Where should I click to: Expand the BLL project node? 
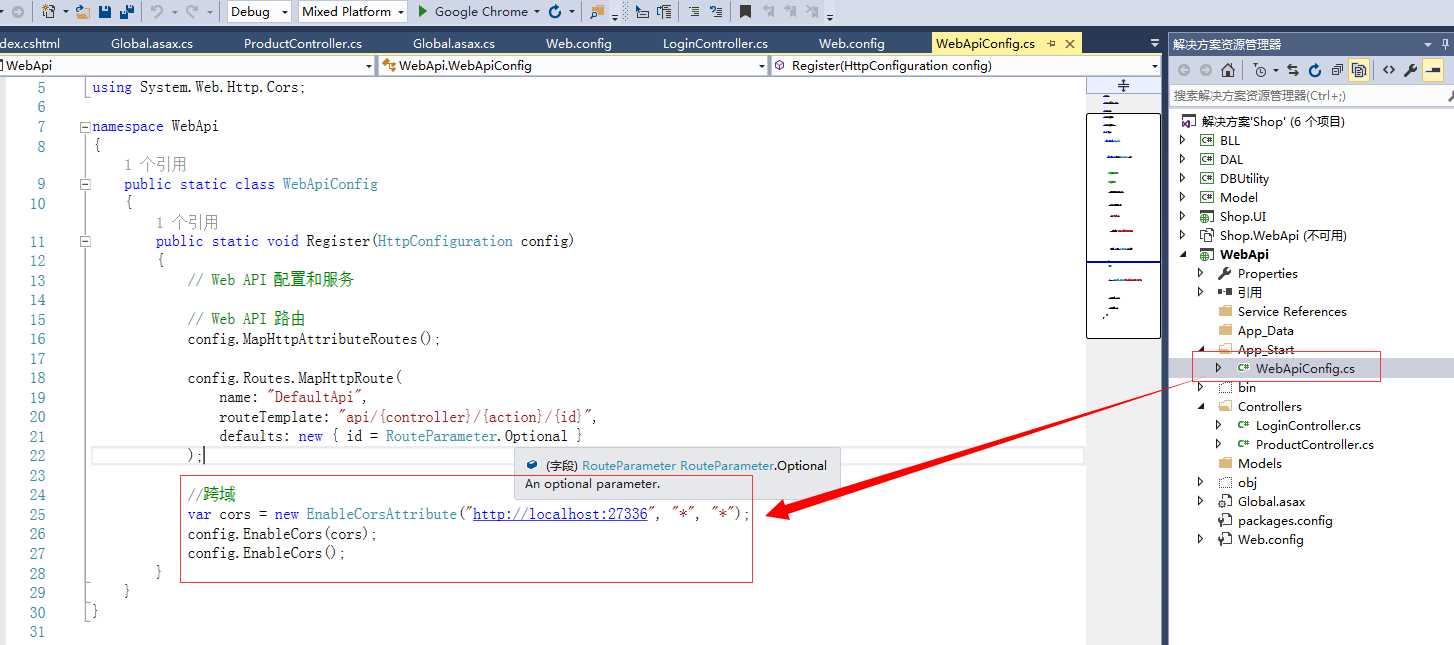1183,140
